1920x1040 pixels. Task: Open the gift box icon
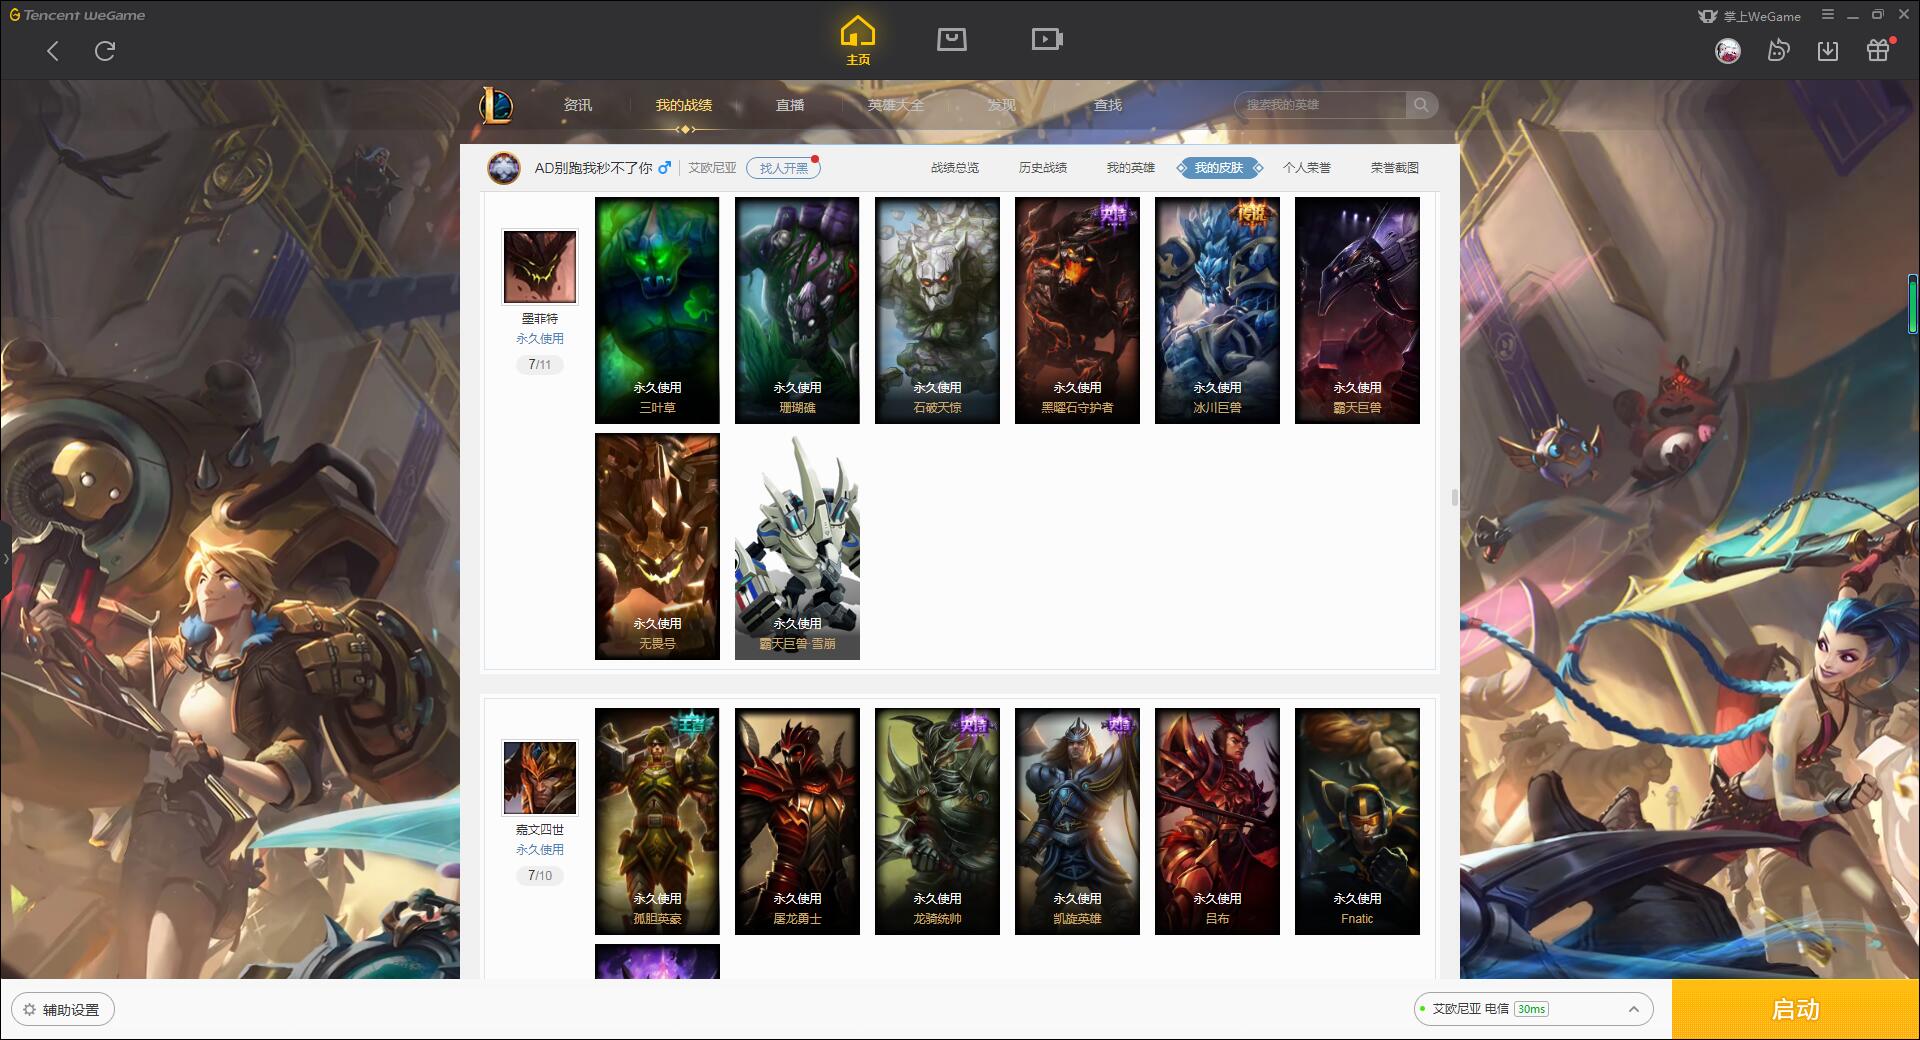[1878, 51]
